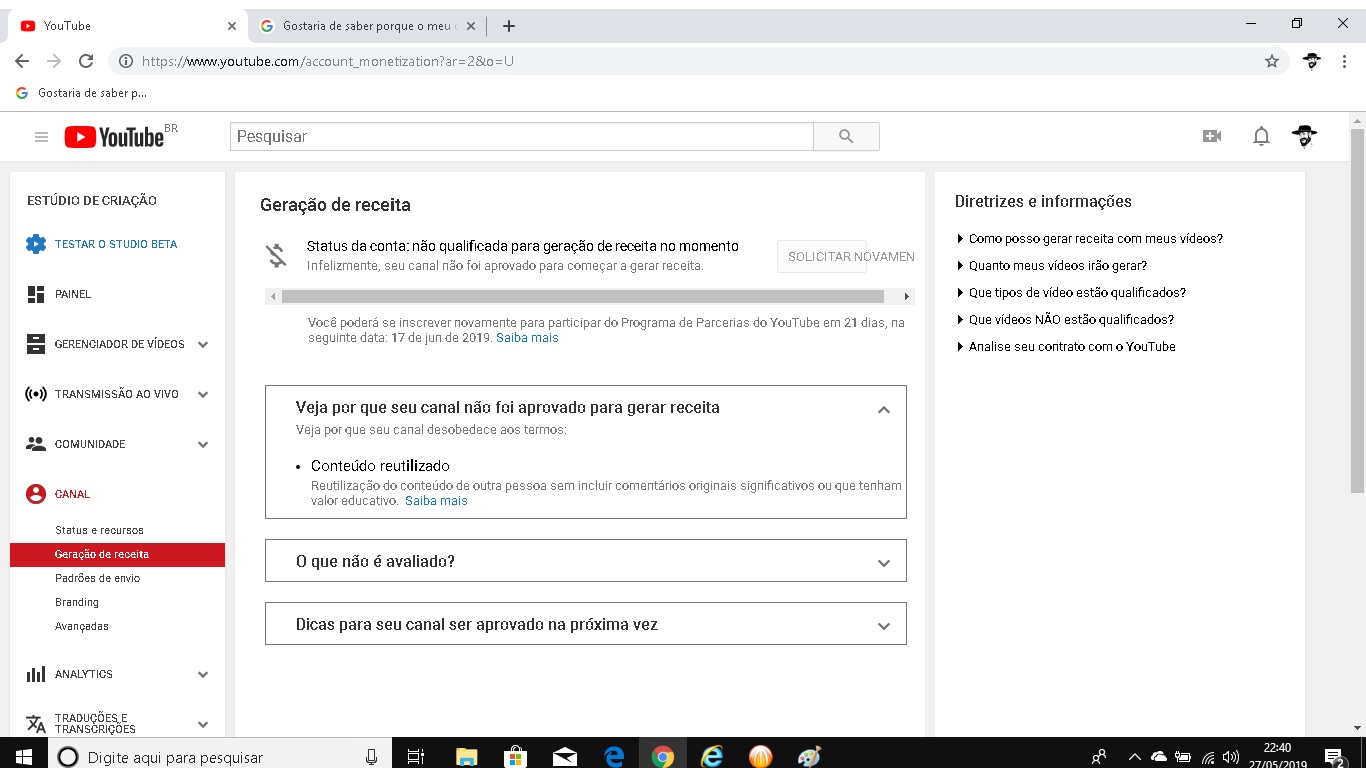Click the search magnifier button

846,136
